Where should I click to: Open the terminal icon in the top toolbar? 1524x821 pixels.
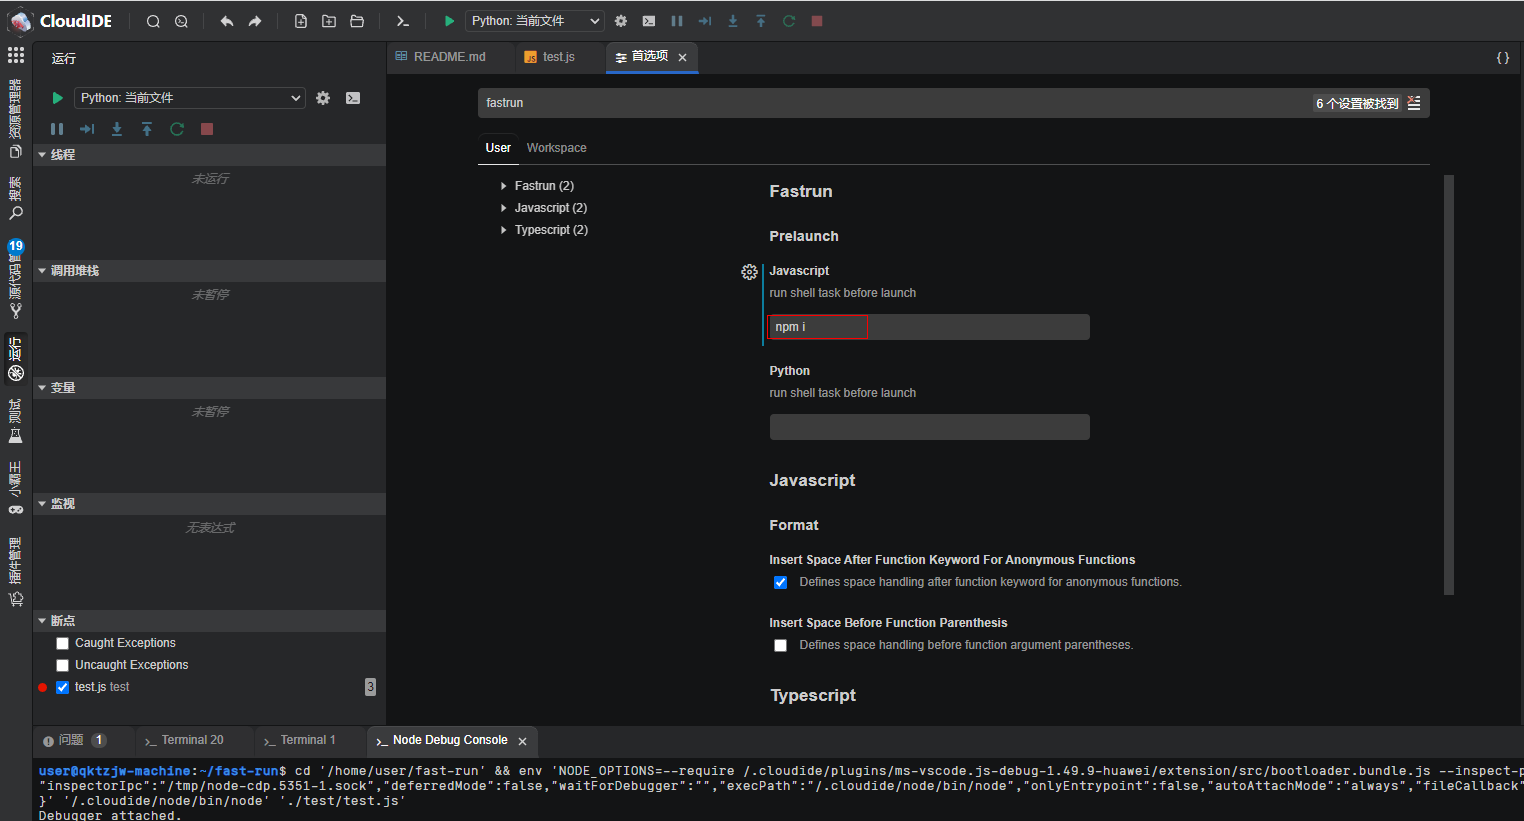402,21
